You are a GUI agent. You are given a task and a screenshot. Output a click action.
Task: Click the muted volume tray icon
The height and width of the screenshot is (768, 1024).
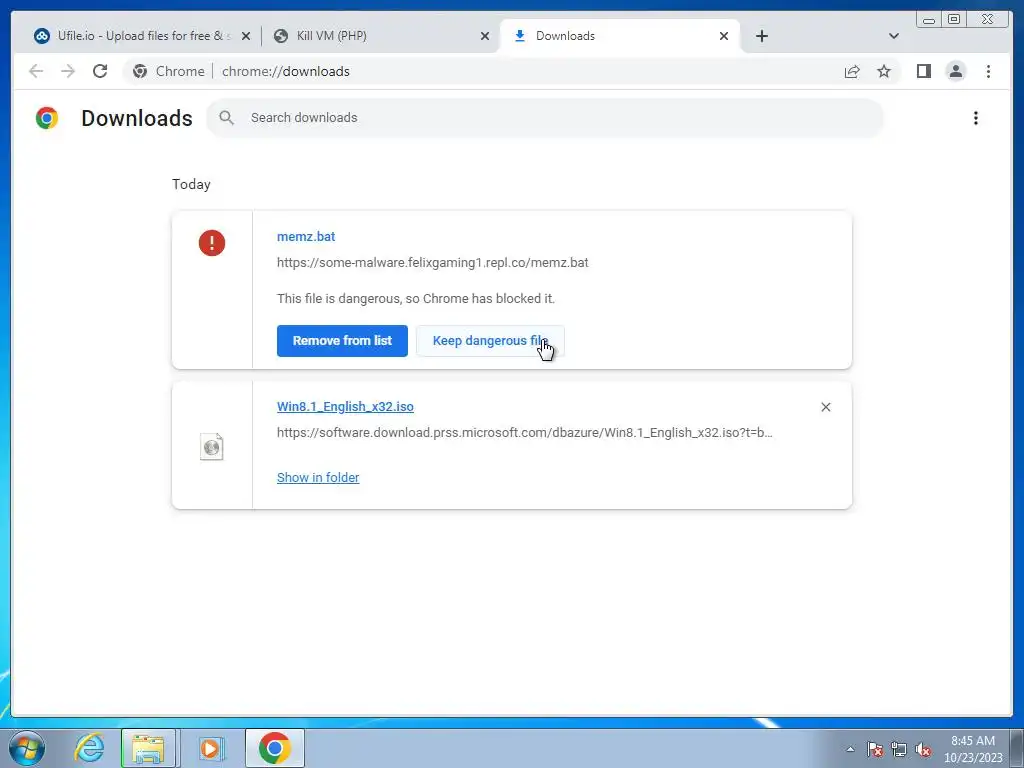(923, 749)
